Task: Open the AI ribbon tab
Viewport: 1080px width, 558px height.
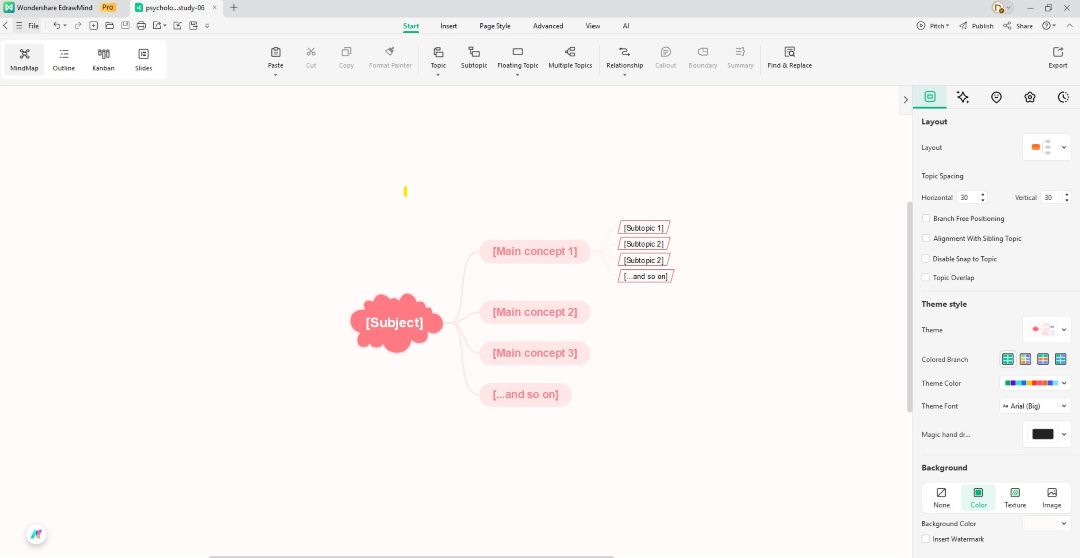Action: 626,26
